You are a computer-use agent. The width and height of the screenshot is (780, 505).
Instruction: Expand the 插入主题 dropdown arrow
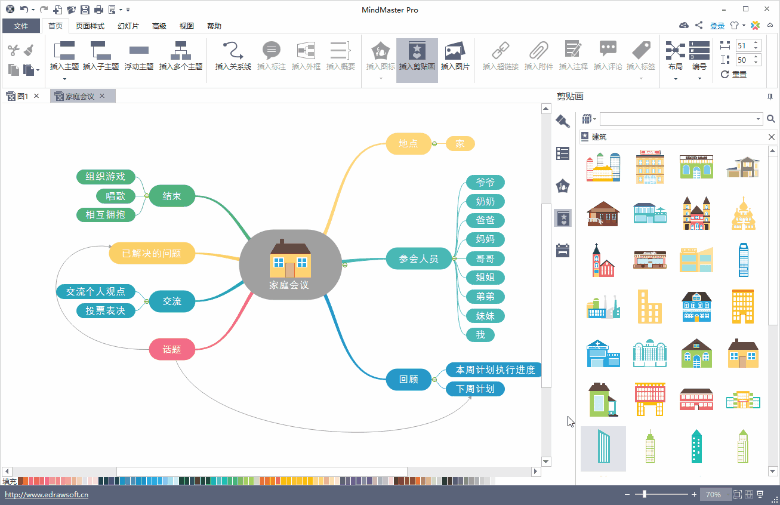65,77
